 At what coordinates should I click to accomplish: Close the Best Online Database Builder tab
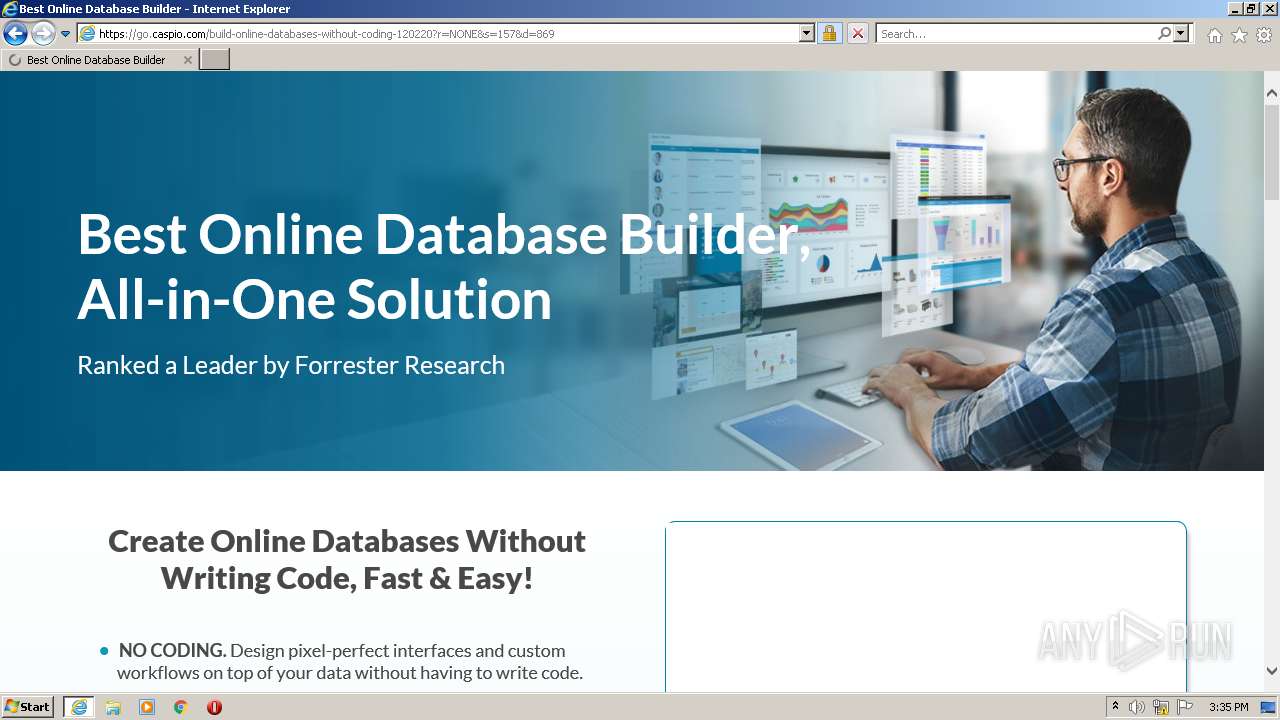click(187, 60)
